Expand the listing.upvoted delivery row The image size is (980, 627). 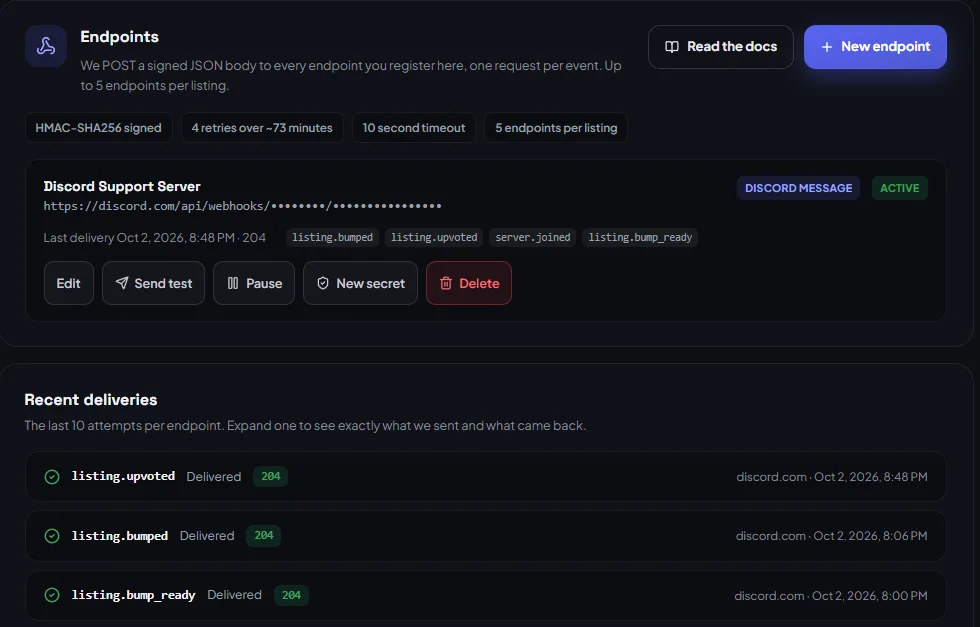(486, 476)
